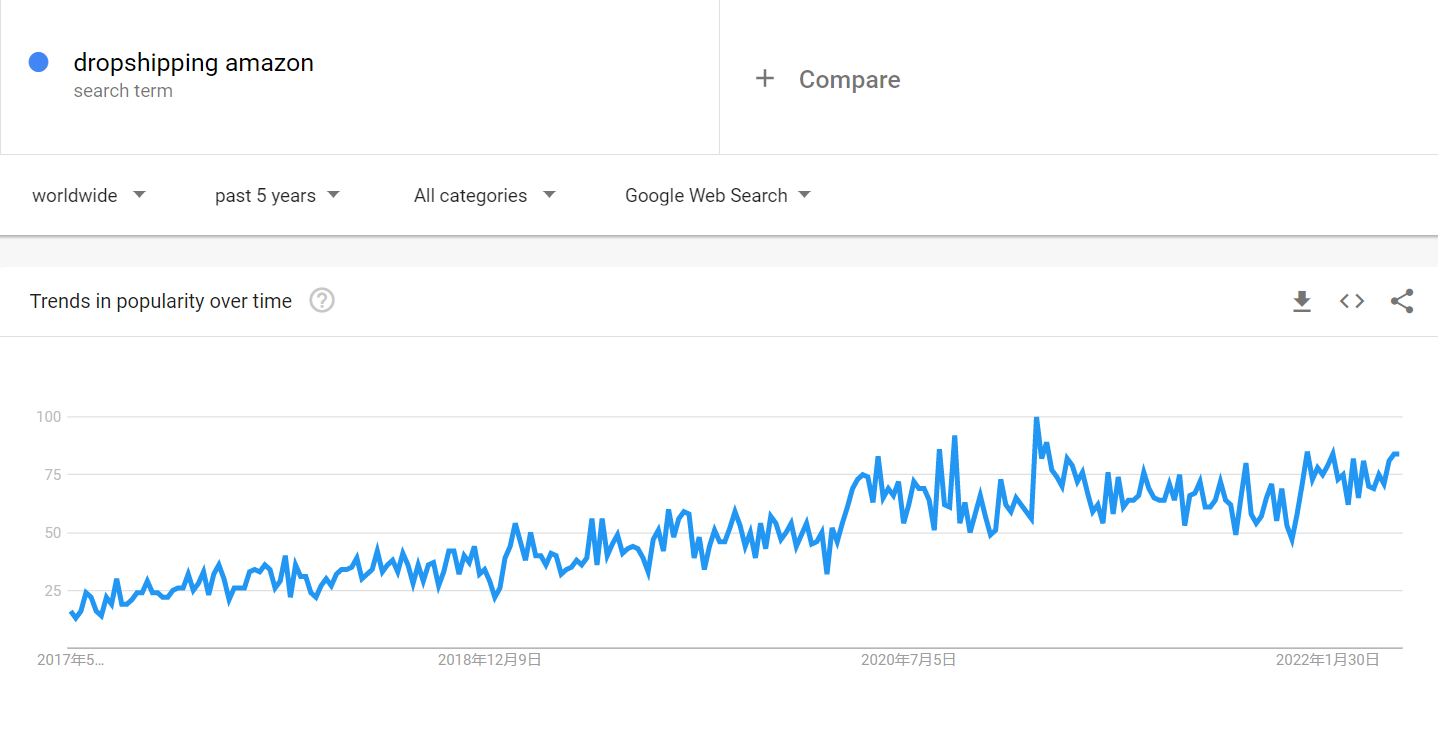The height and width of the screenshot is (755, 1438).
Task: Click the Trends in popularity over time title
Action: tap(161, 301)
